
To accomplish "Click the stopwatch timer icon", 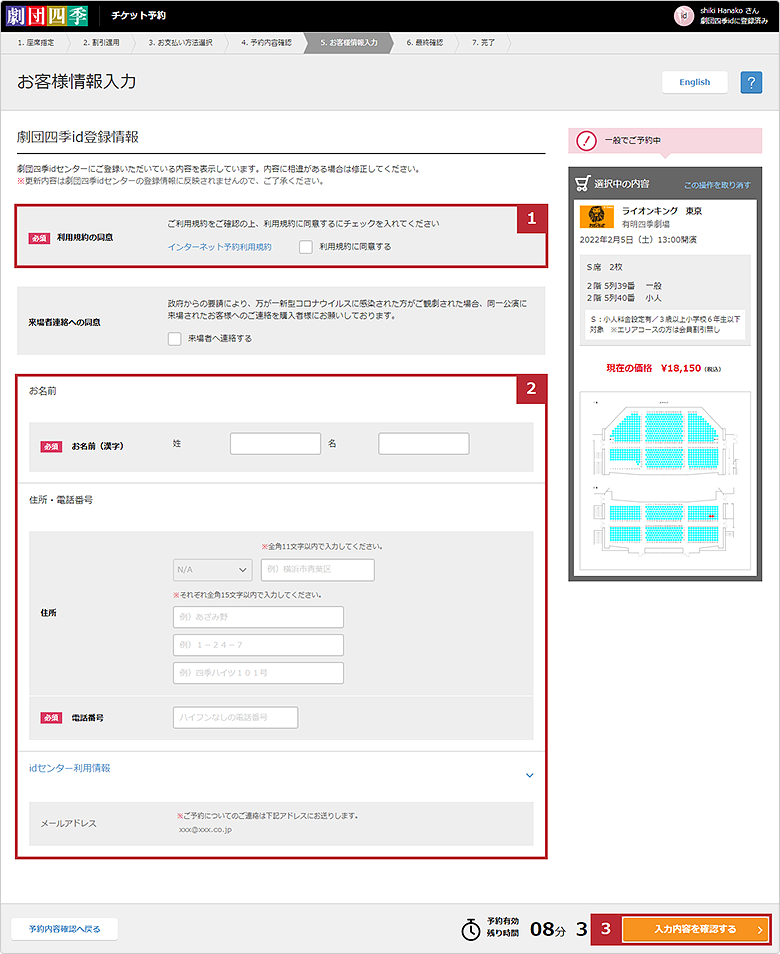I will (470, 929).
